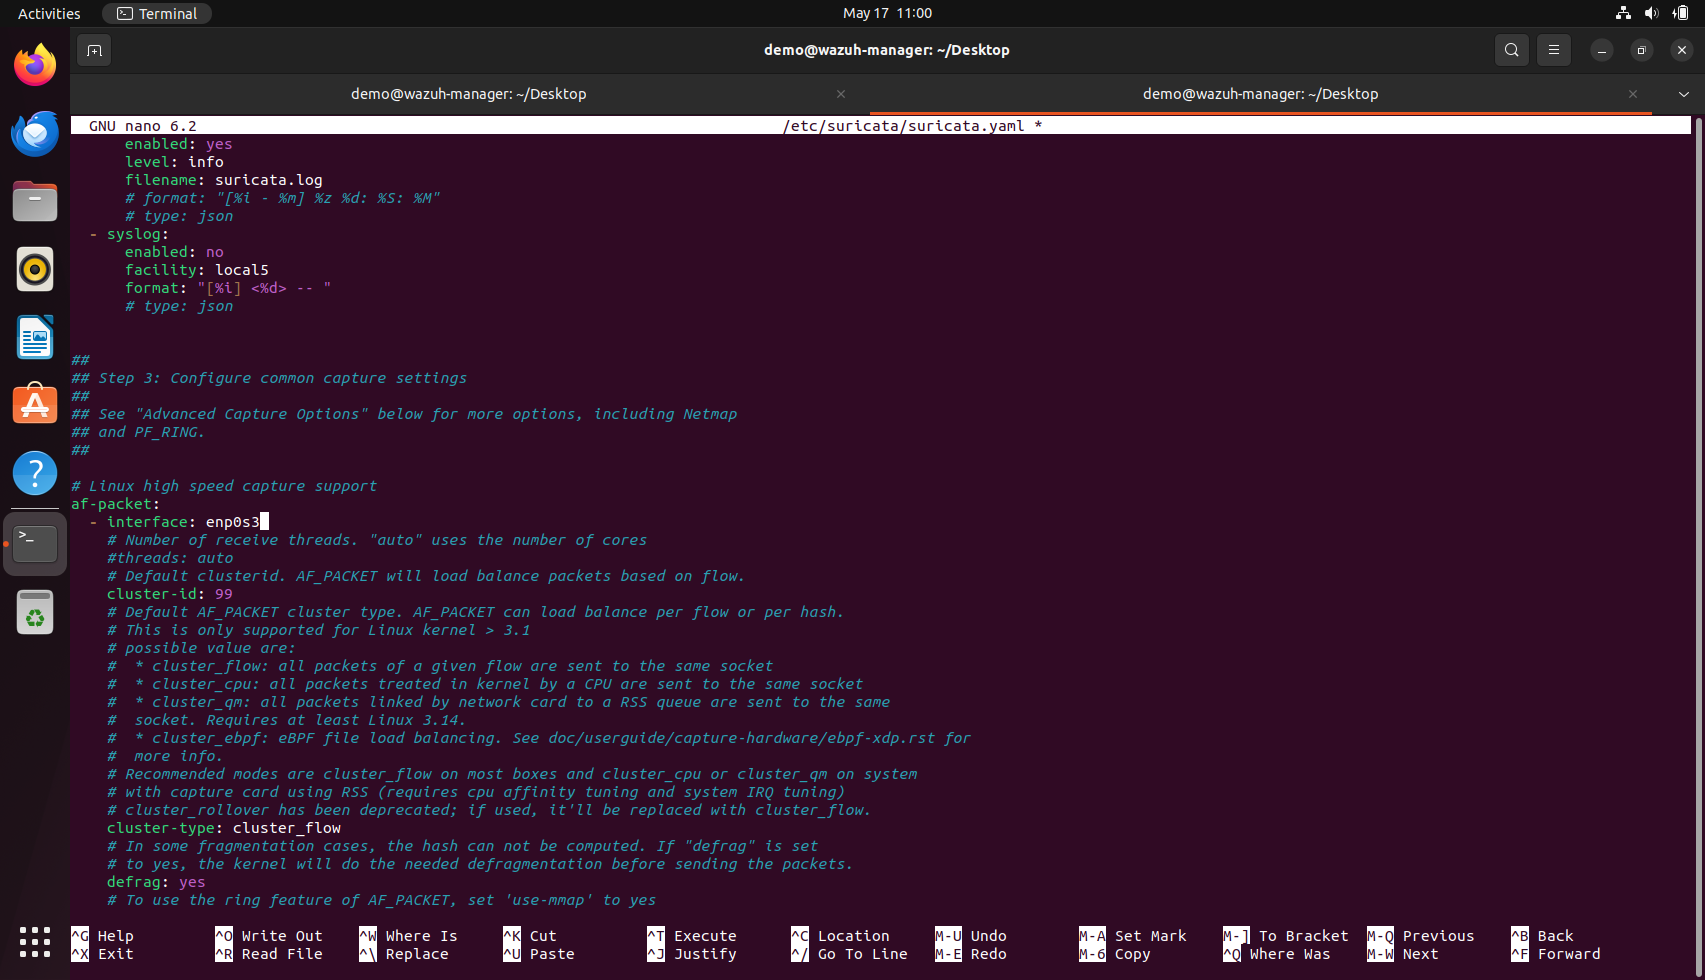Open the May 17 11:00 clock menu
This screenshot has height=980, width=1705.
(887, 13)
